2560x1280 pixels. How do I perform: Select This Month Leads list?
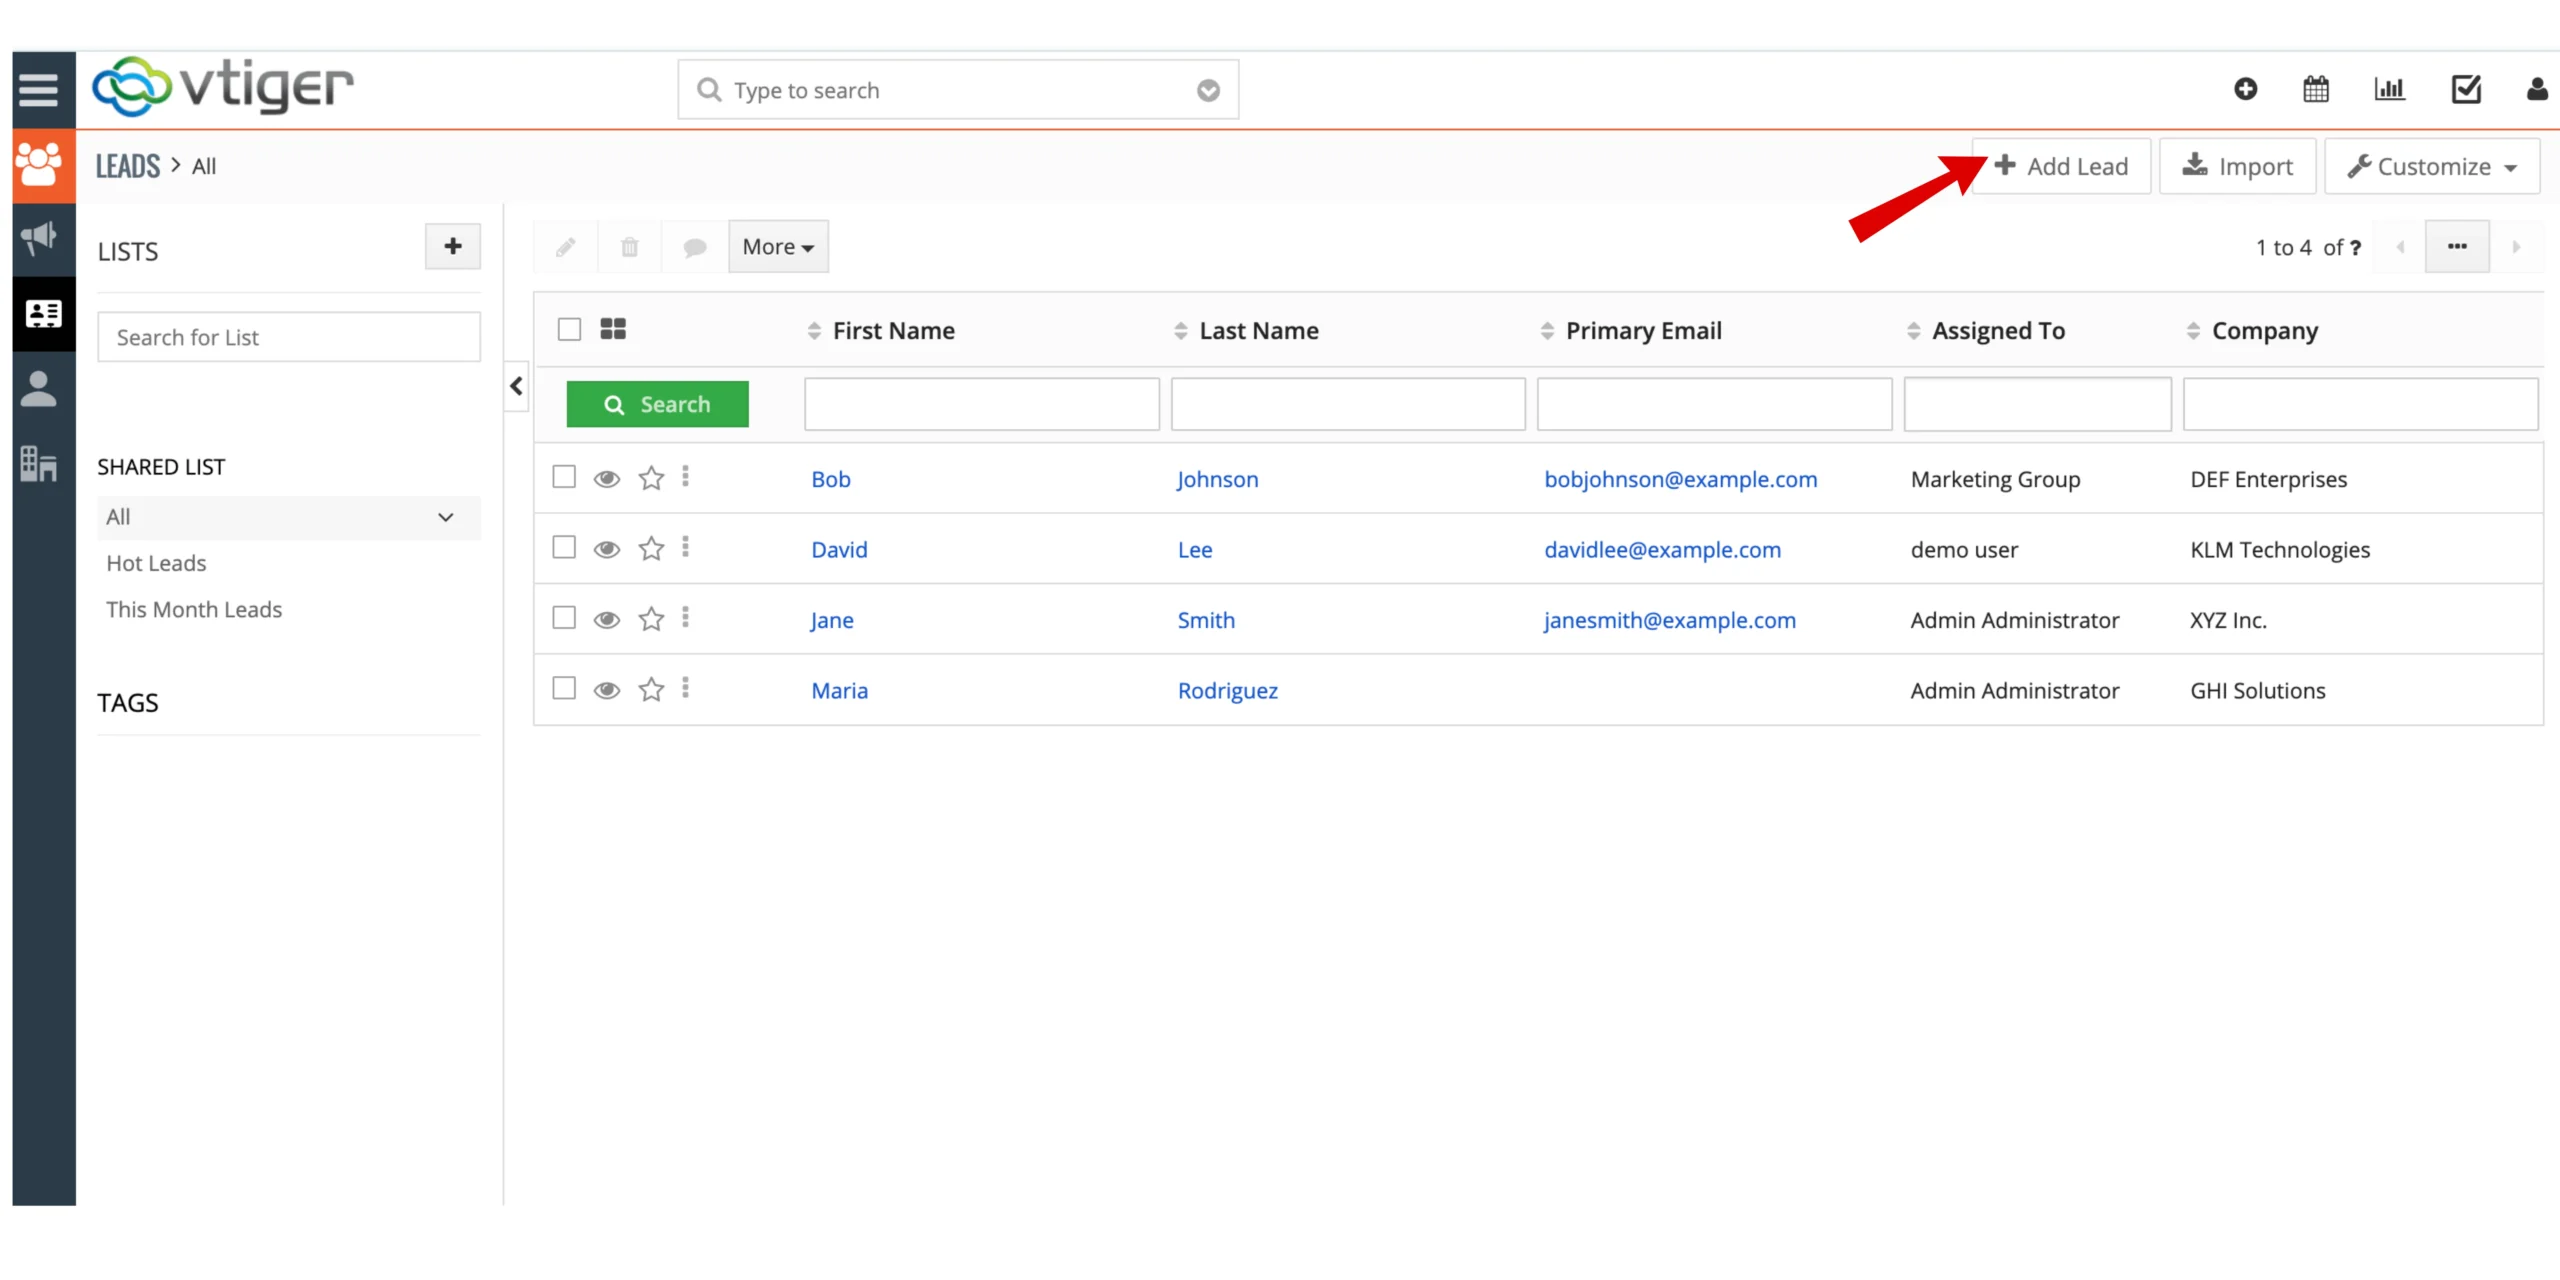click(x=194, y=609)
